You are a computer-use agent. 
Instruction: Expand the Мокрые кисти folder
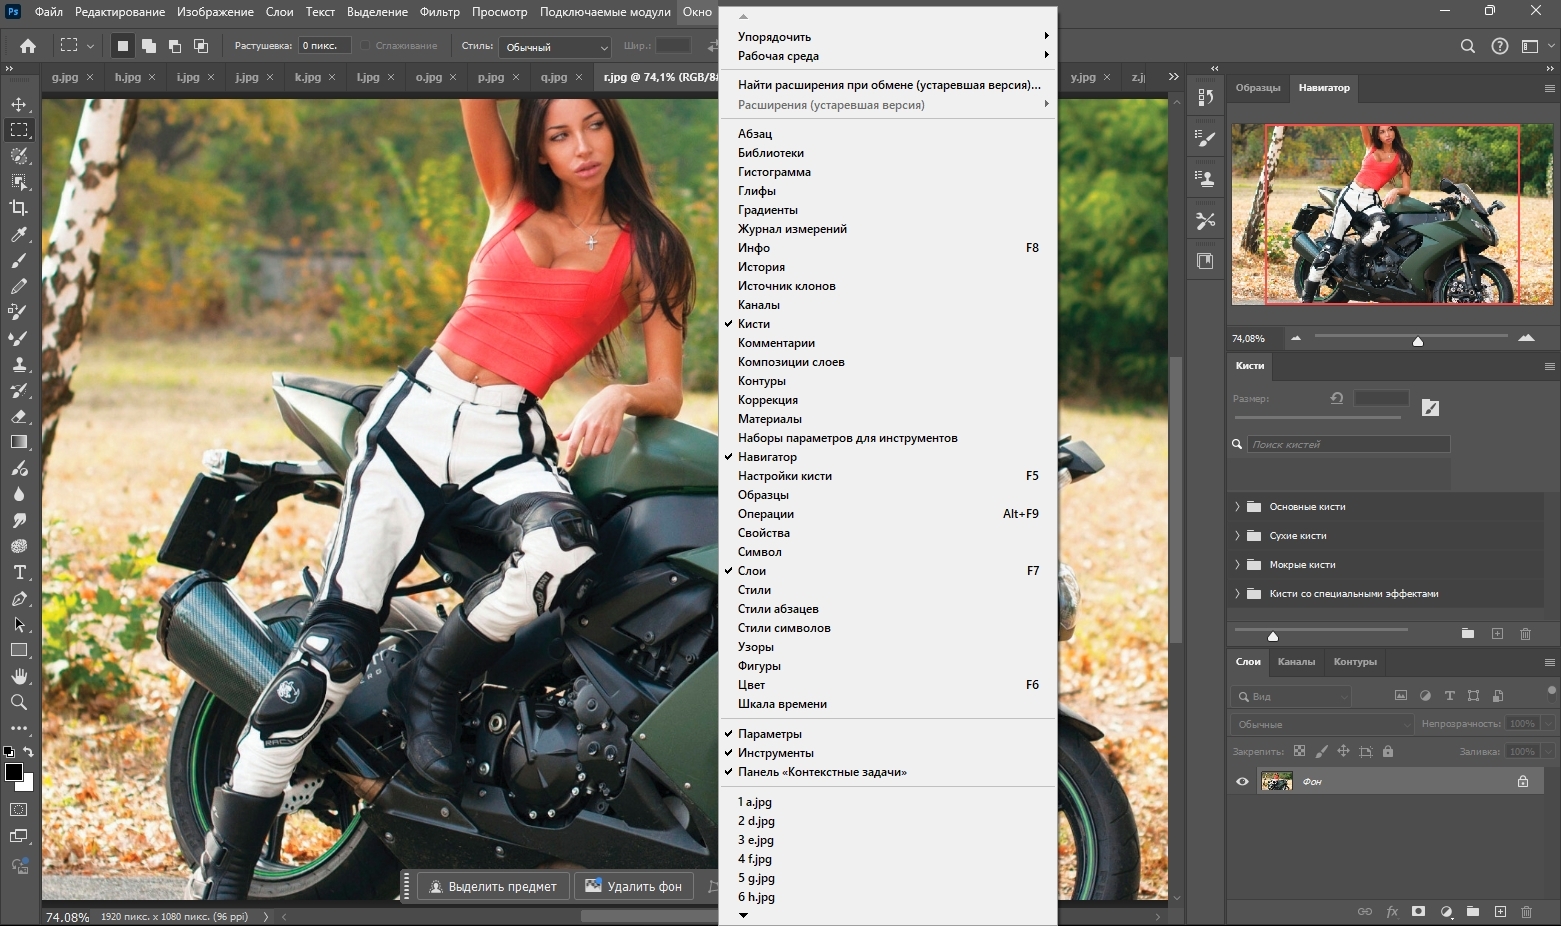(x=1237, y=565)
